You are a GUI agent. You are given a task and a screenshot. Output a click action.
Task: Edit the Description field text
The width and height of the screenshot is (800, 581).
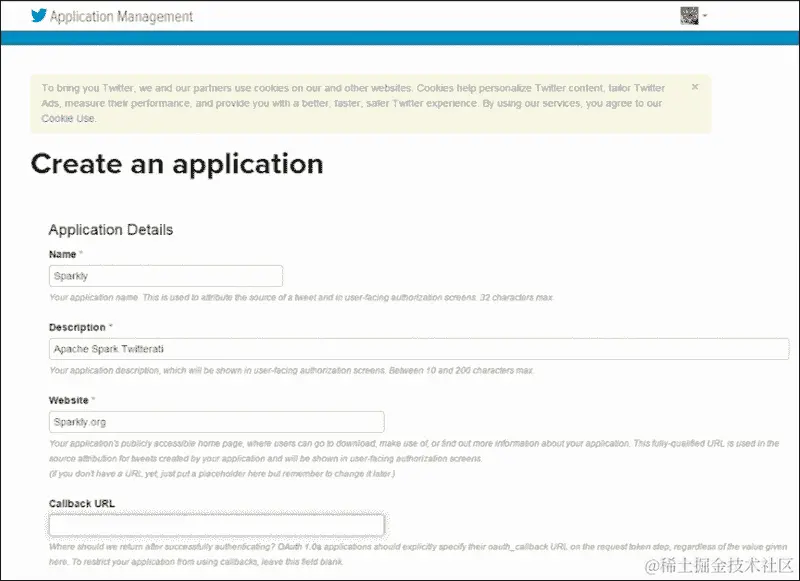419,349
